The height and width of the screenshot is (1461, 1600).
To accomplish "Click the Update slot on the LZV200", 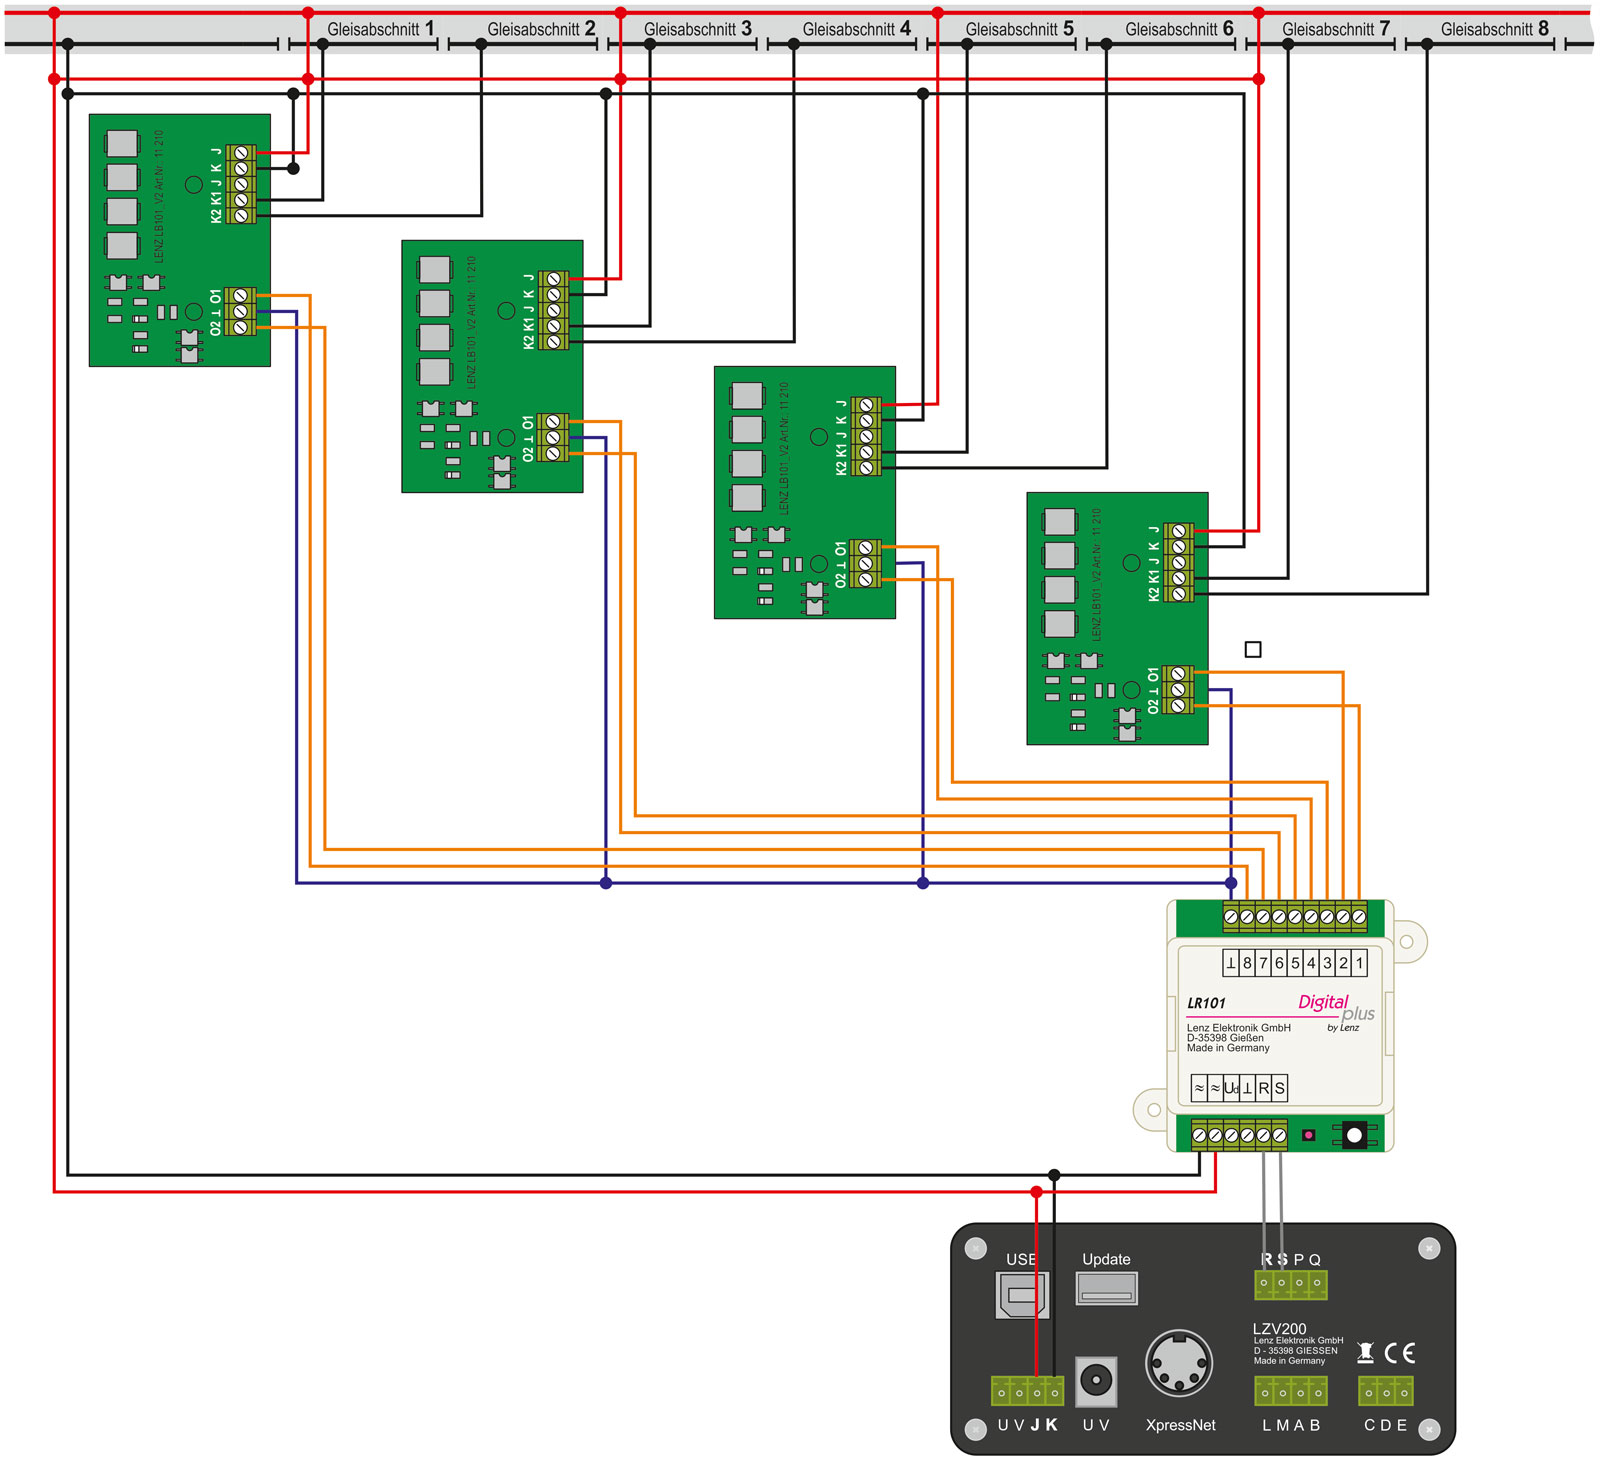I will (1106, 1288).
